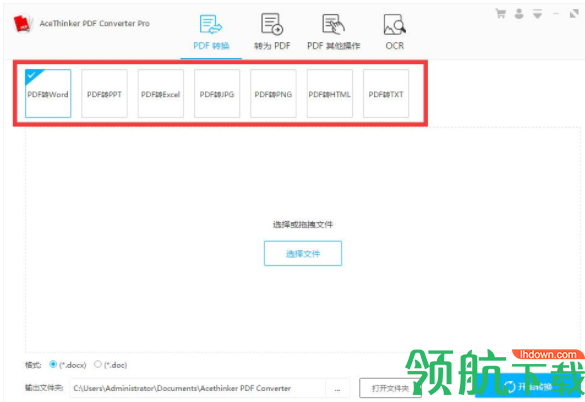Image resolution: width=585 pixels, height=402 pixels.
Task: Expand the title bar dropdown menu icon
Action: pos(537,14)
